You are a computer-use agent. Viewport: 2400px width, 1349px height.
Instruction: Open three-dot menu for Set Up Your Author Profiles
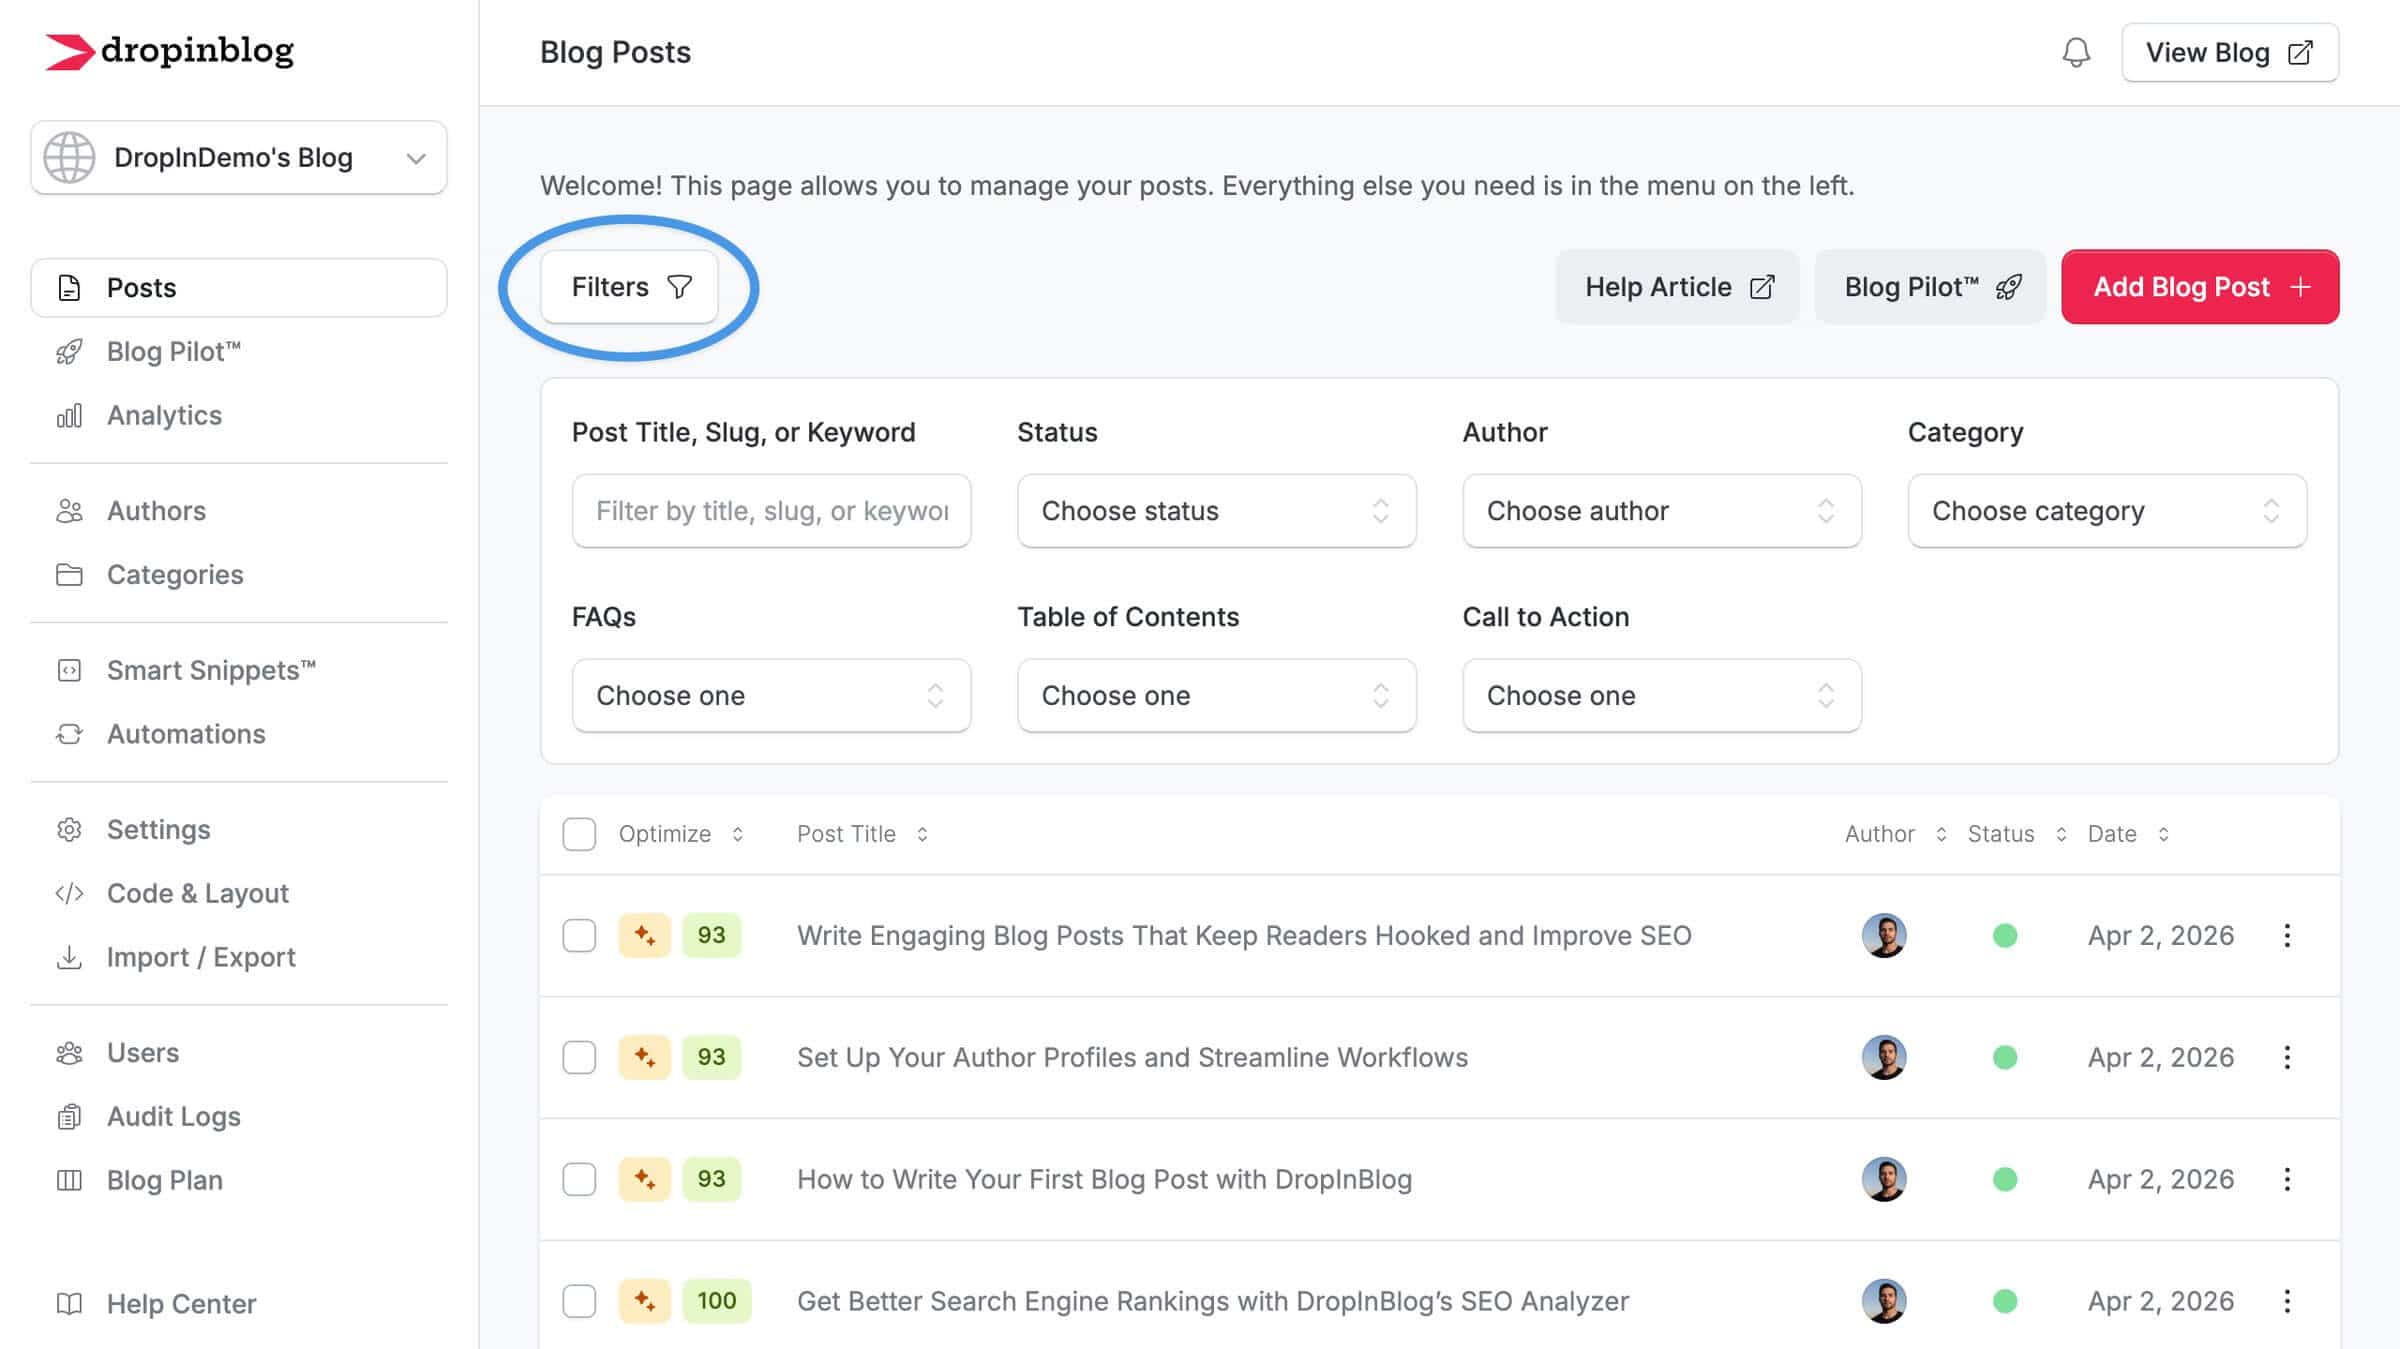[x=2287, y=1058]
